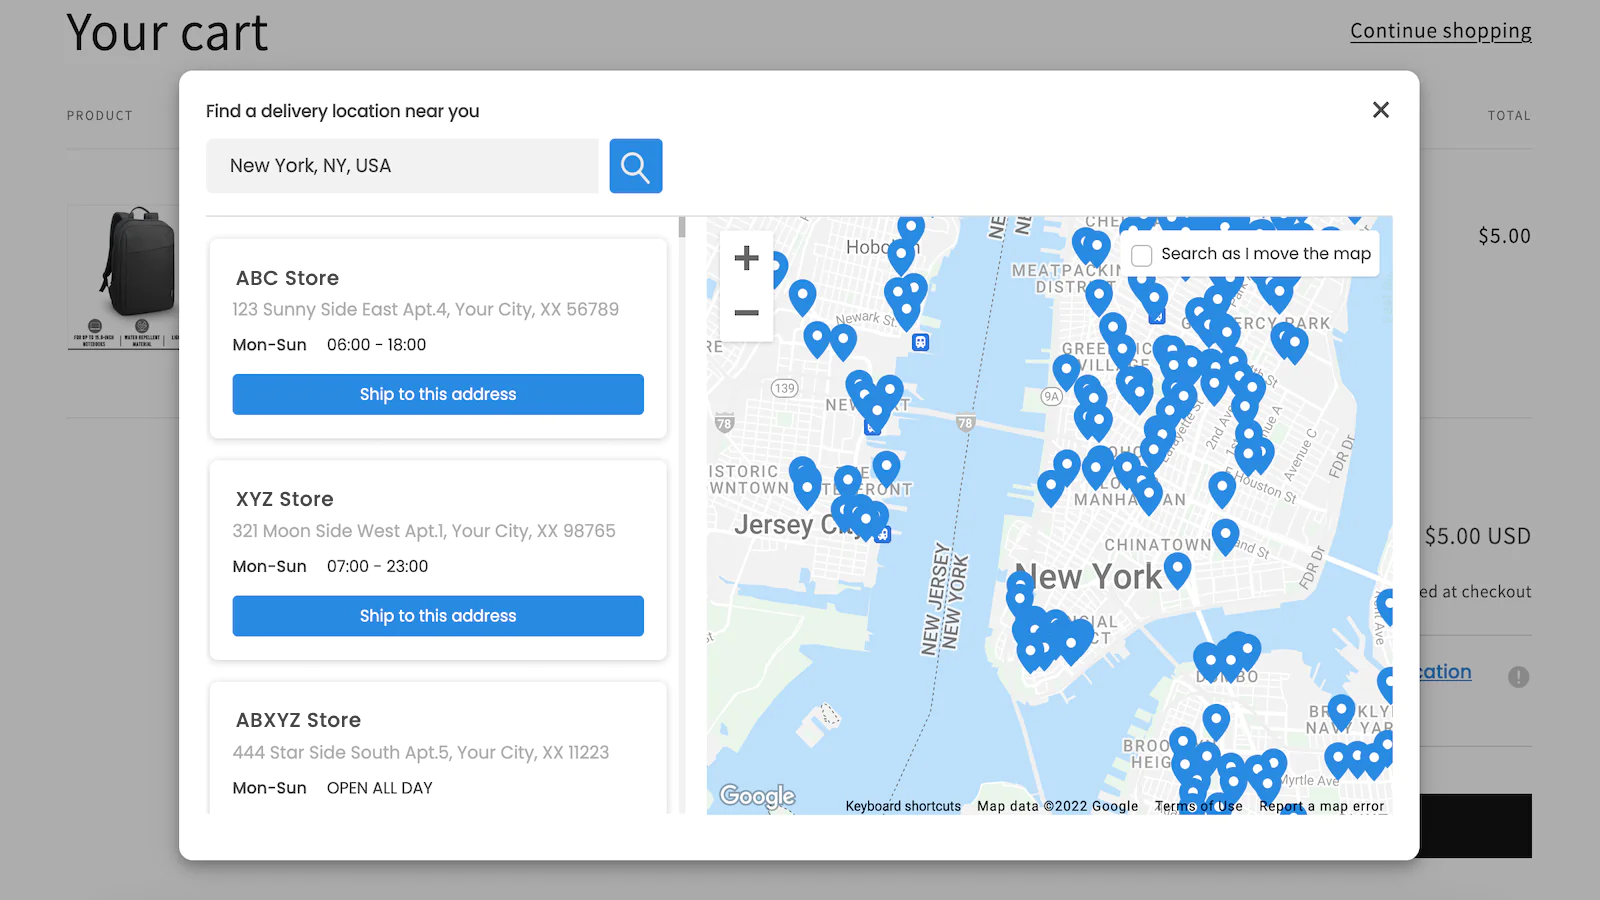
Task: Click the info icon beside location link
Action: click(x=1518, y=677)
